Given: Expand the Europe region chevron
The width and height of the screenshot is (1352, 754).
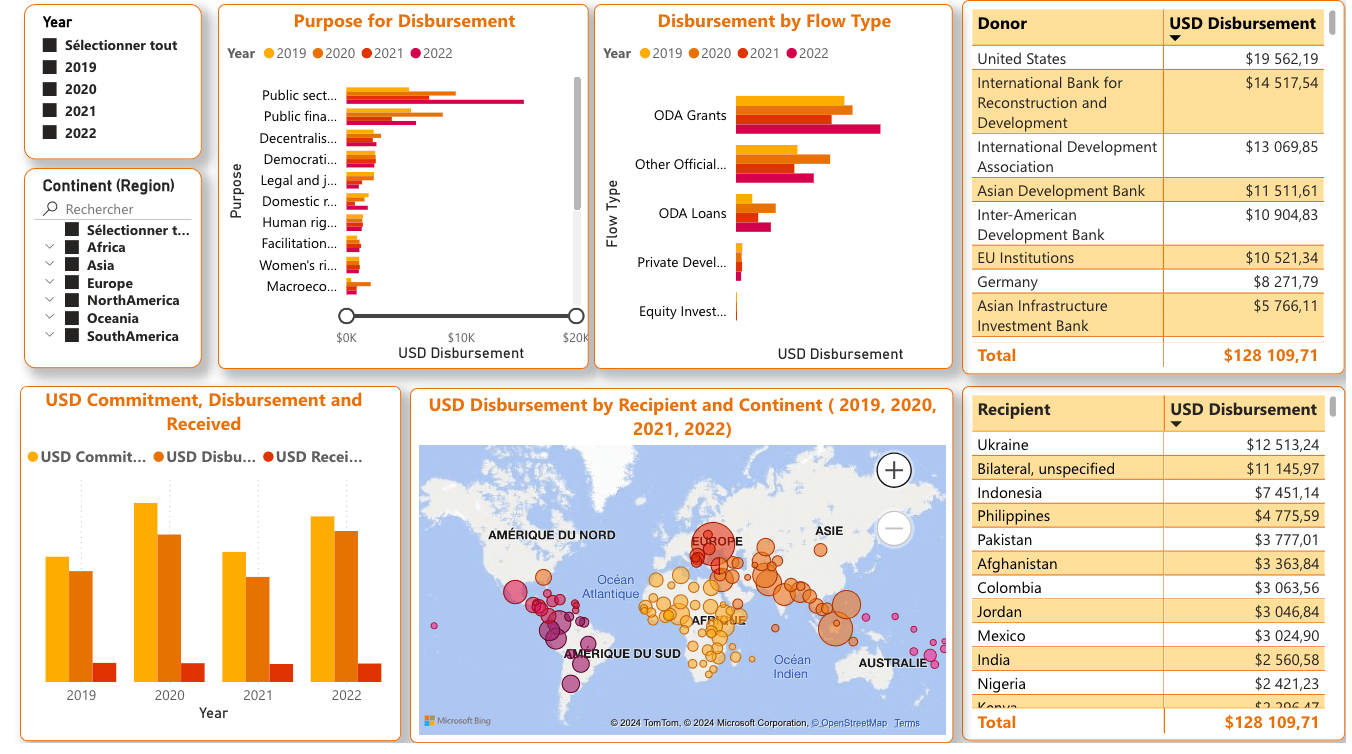Looking at the screenshot, I should click(50, 283).
